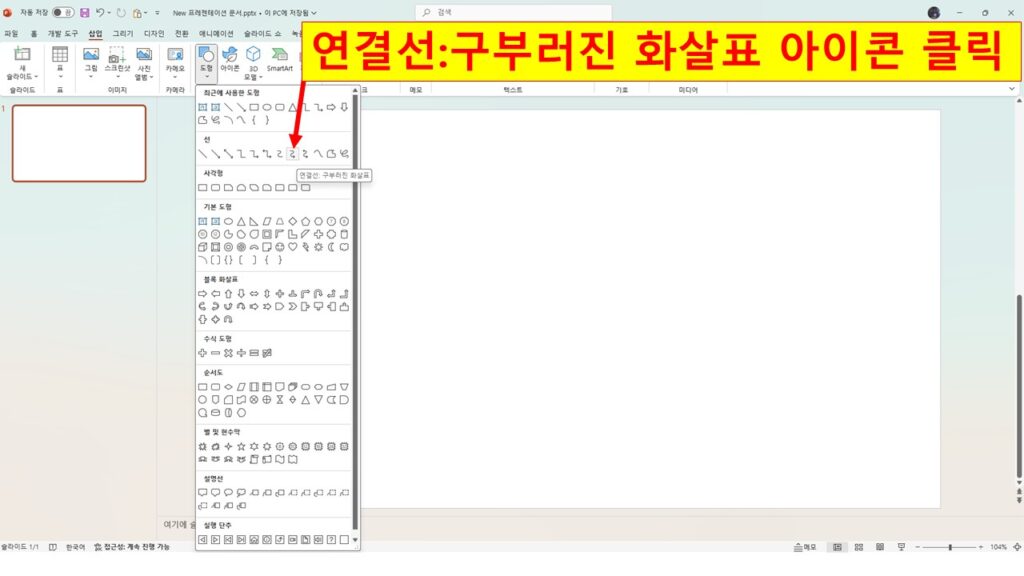Viewport: 1024px width, 576px height.
Task: Select the isosceles triangle in 기본 도형
Action: coord(241,221)
